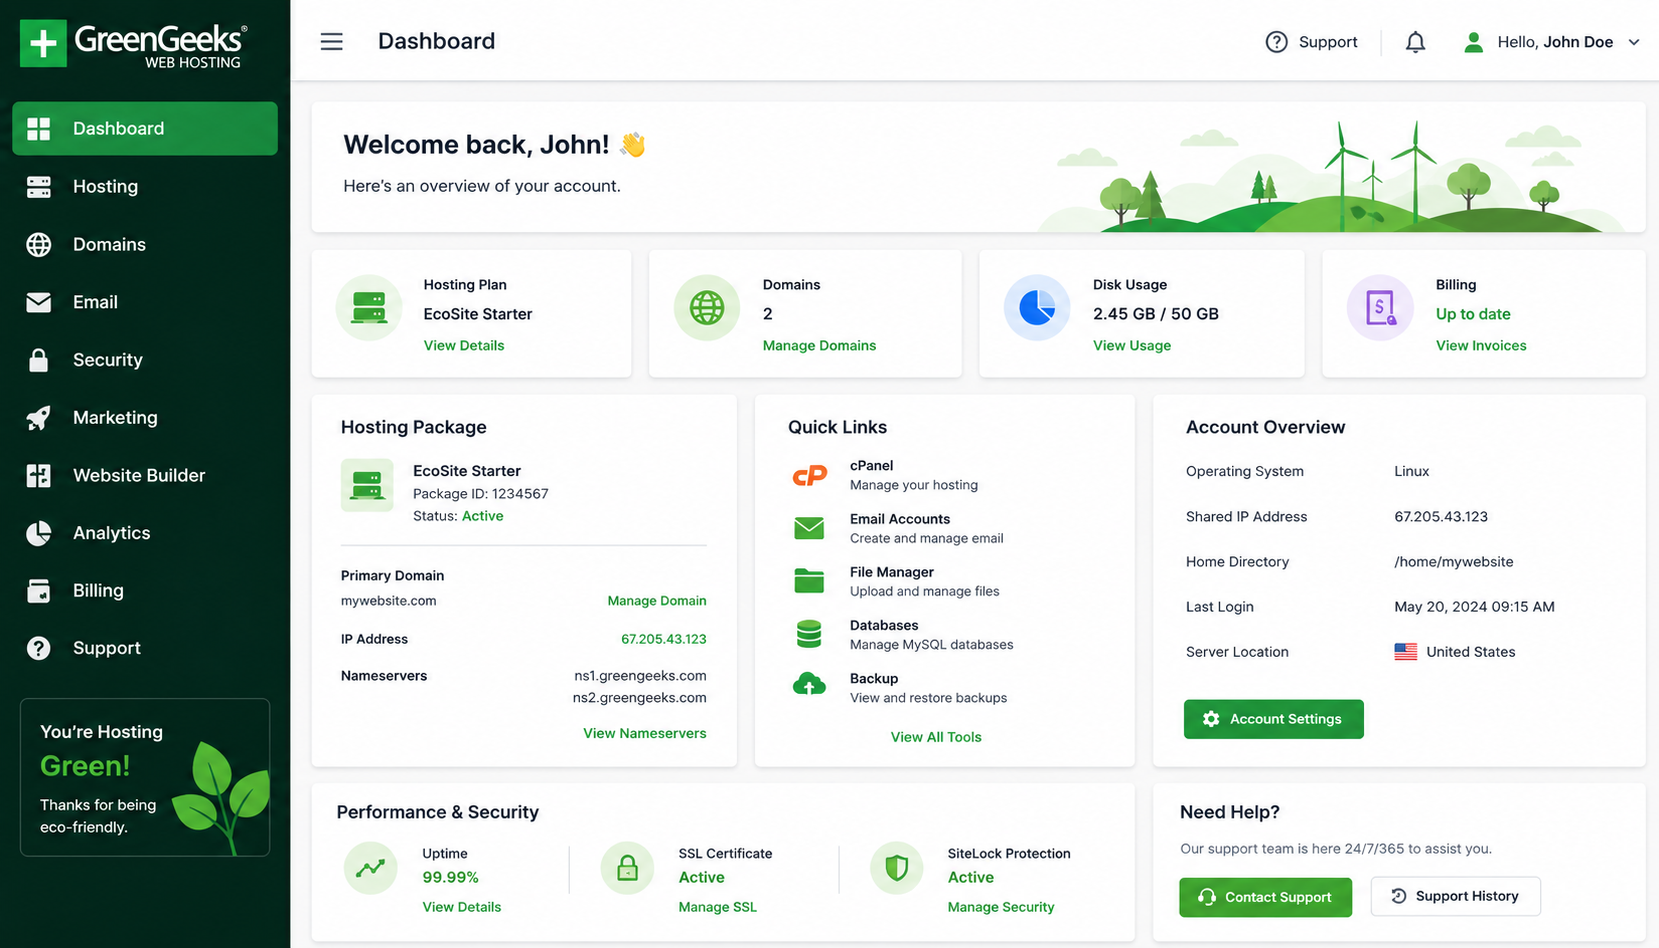Screen dimensions: 1659x948
Task: Open View Nameservers link
Action: (645, 733)
